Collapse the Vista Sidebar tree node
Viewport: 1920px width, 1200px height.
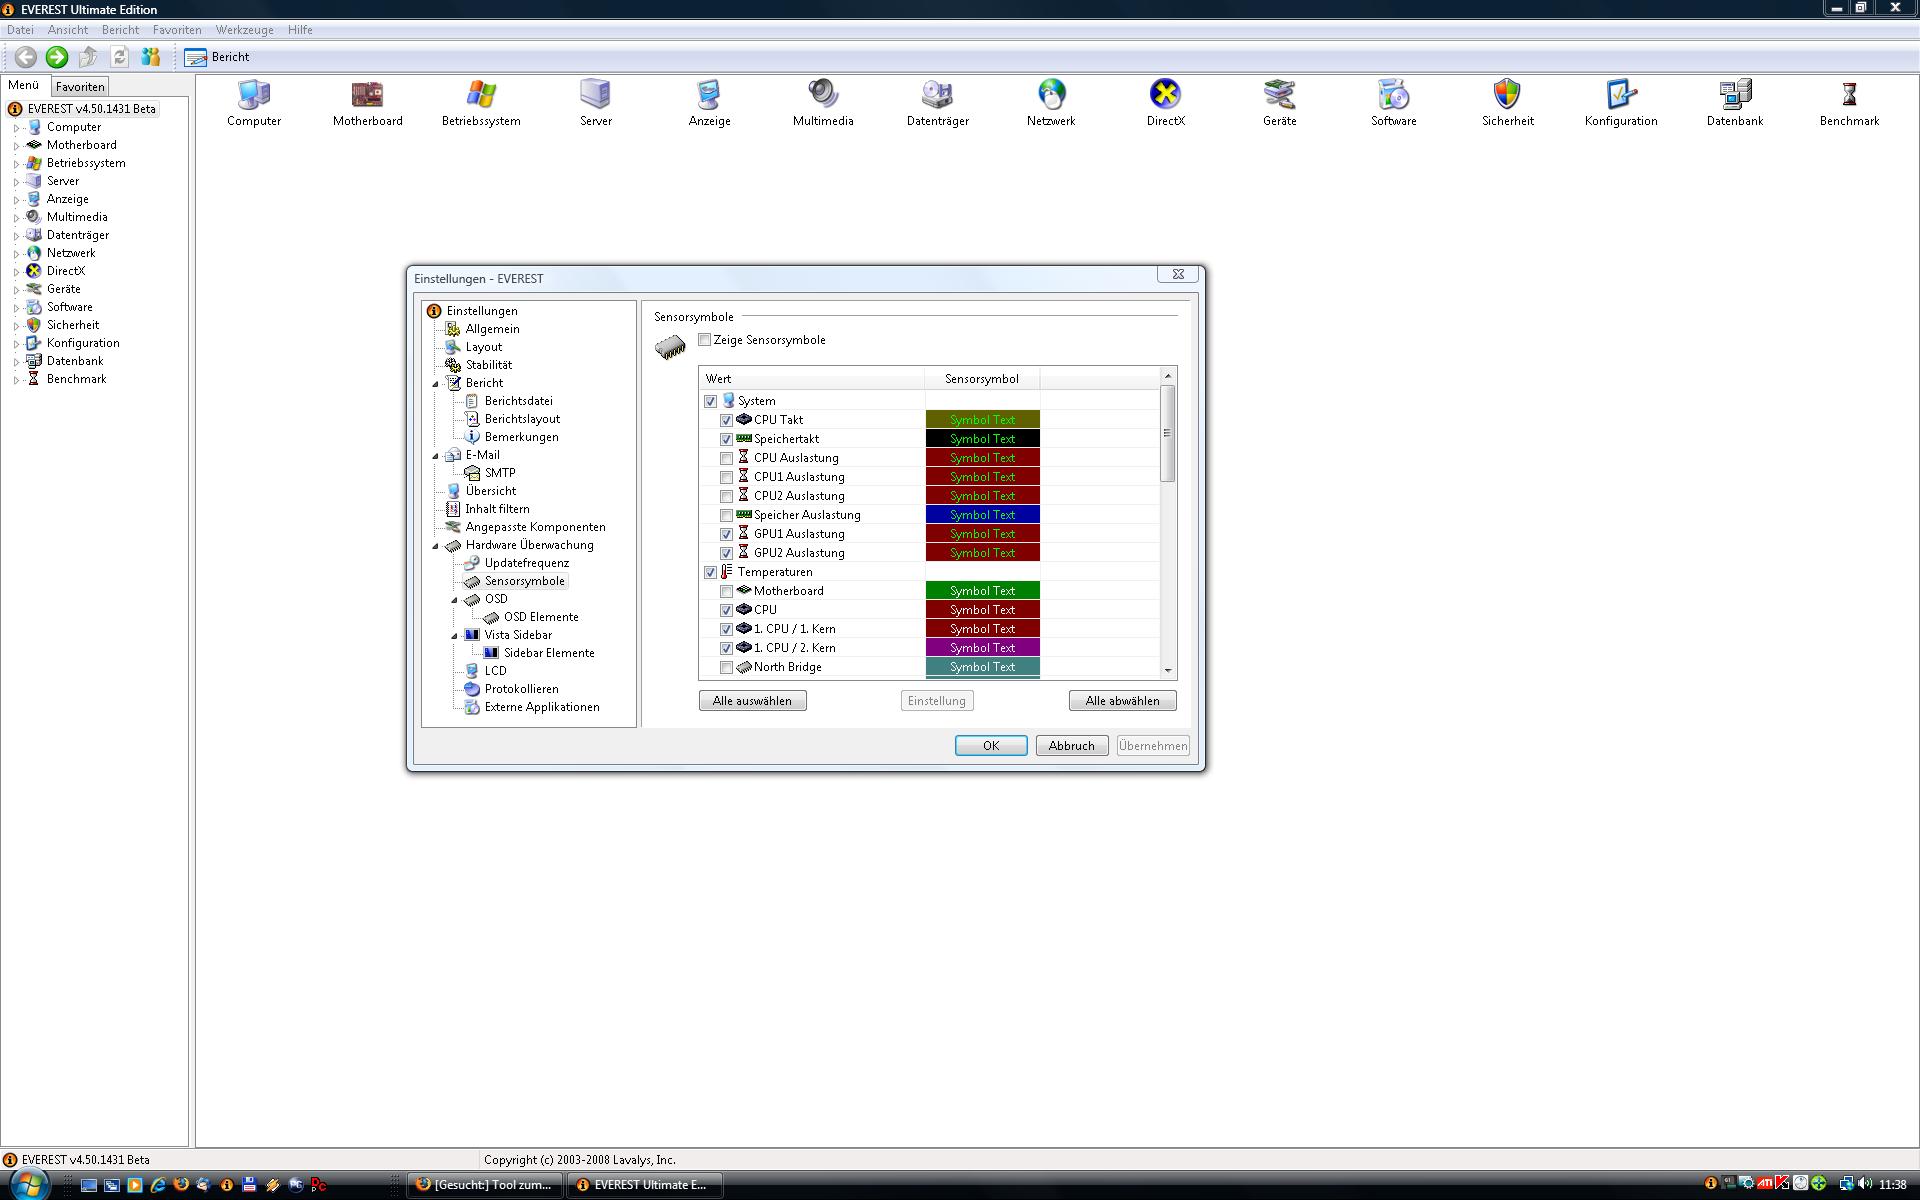coord(455,636)
